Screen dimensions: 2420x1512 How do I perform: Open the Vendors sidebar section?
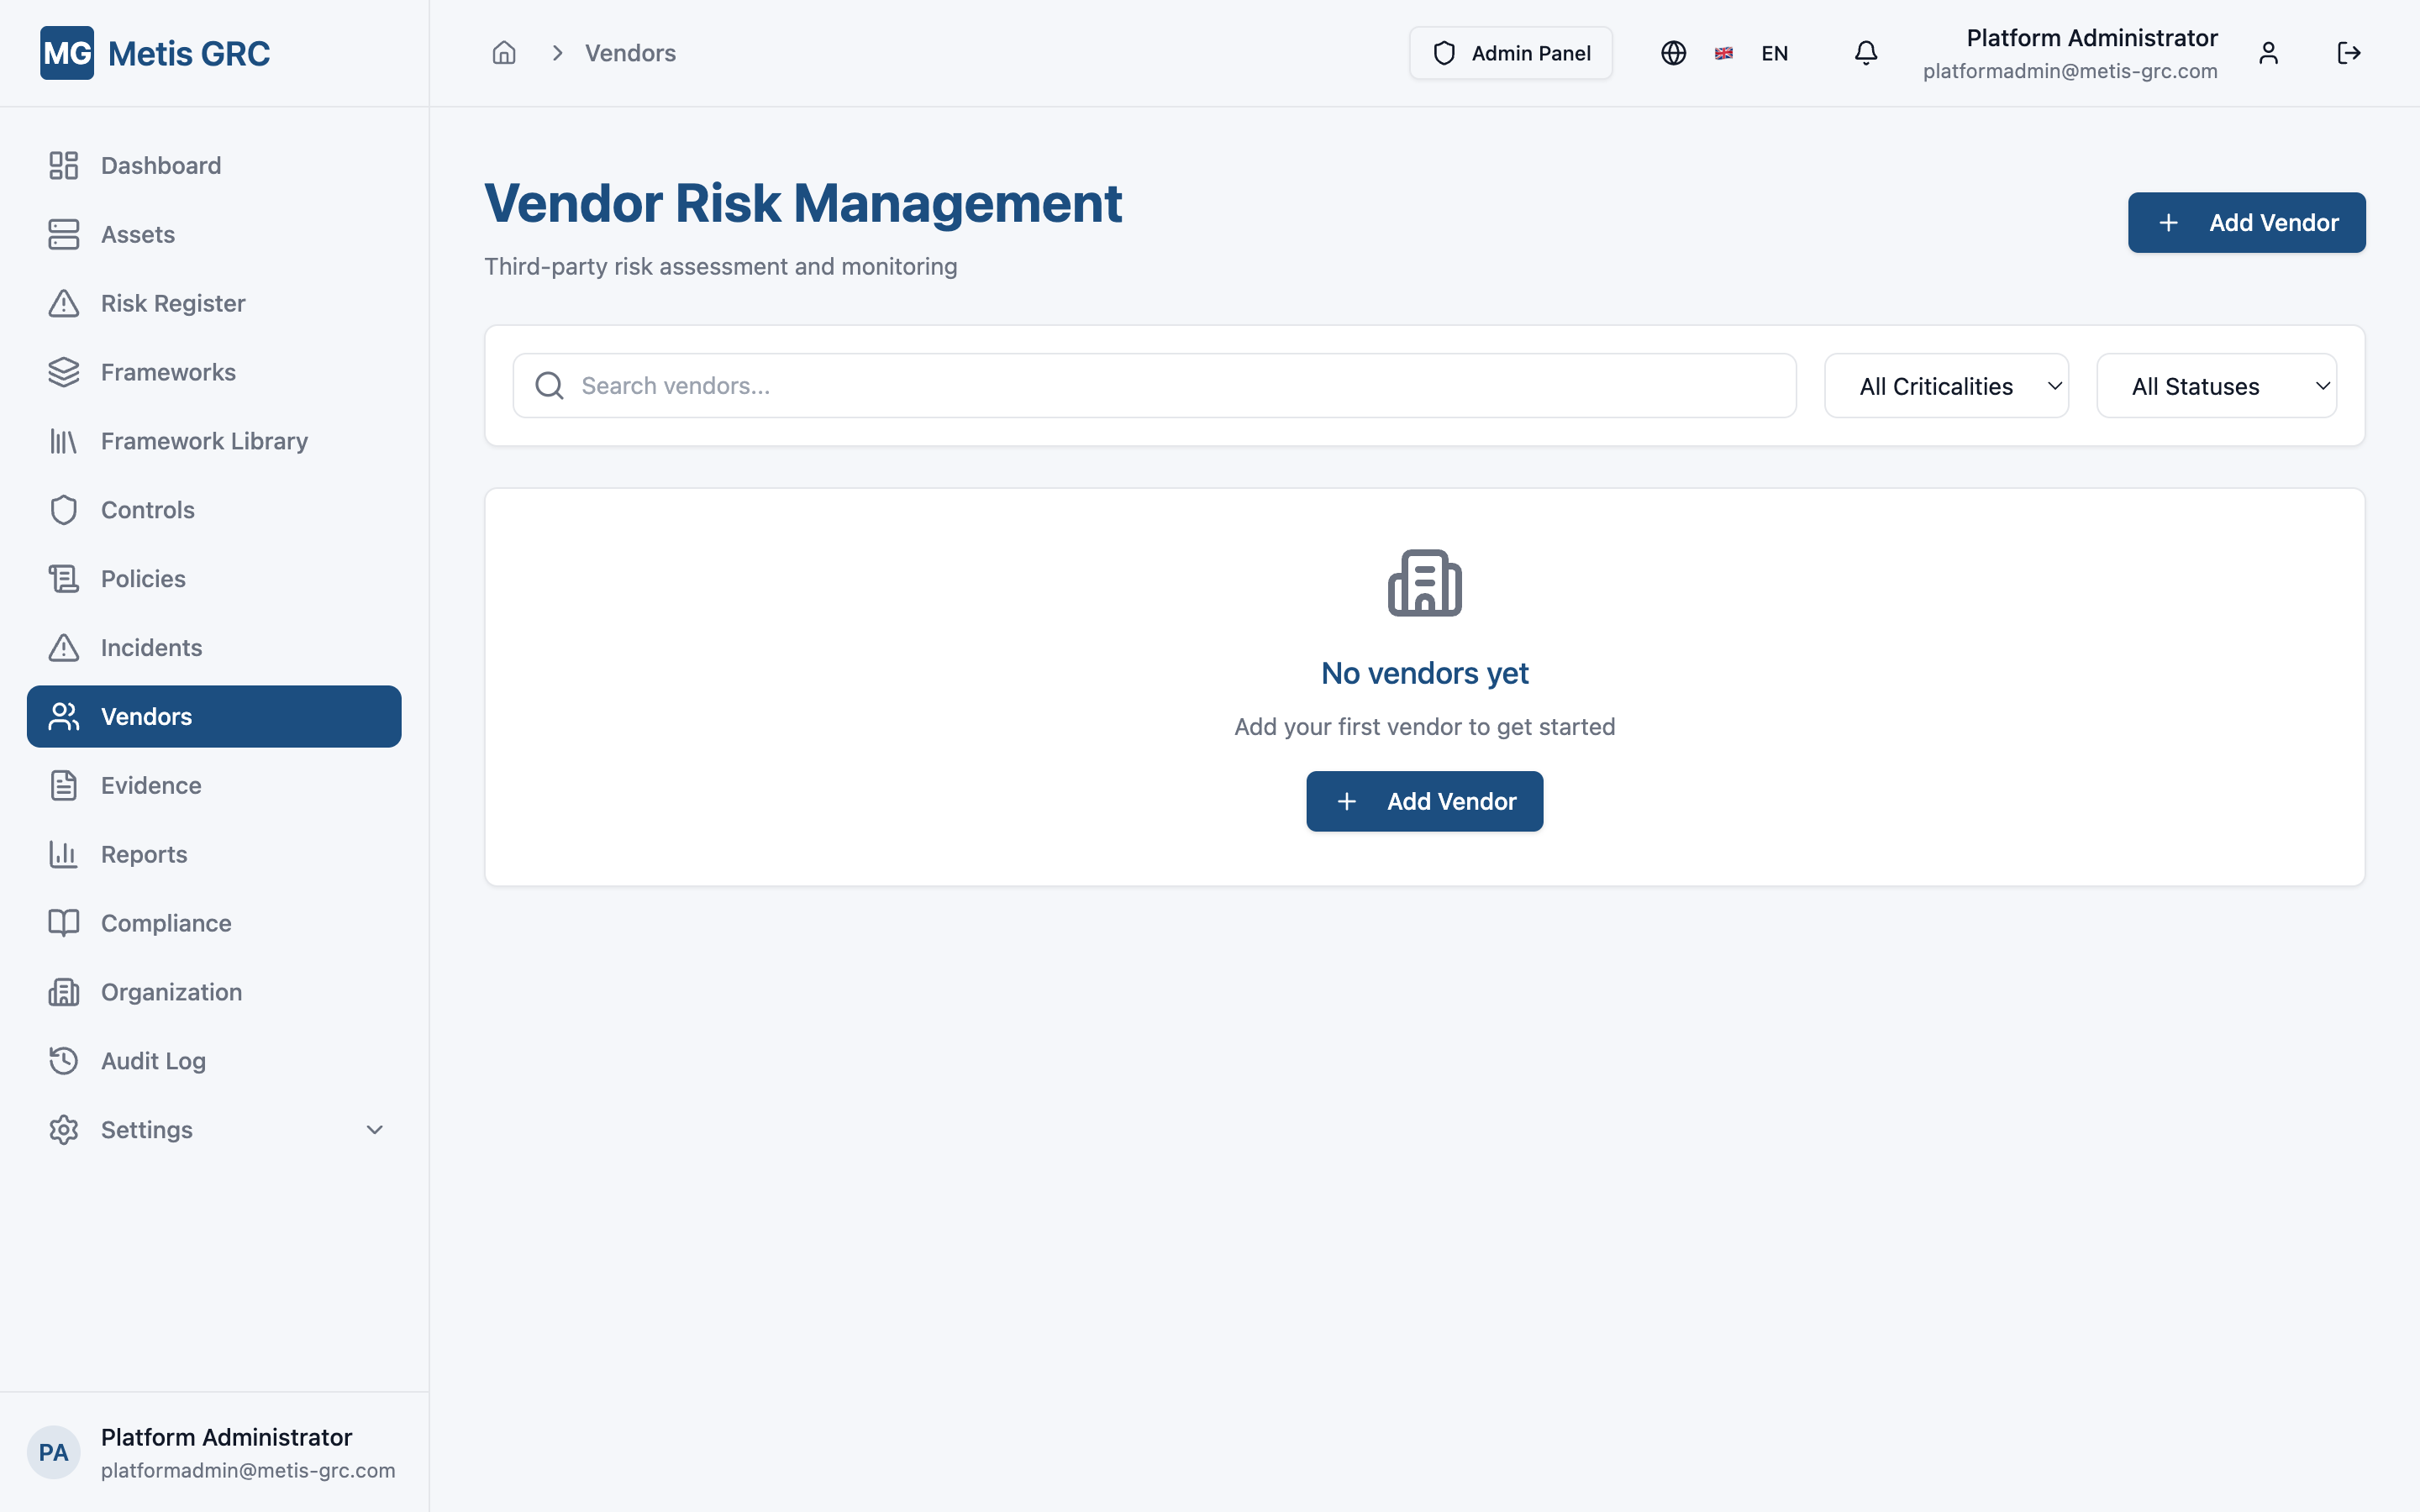[146, 716]
